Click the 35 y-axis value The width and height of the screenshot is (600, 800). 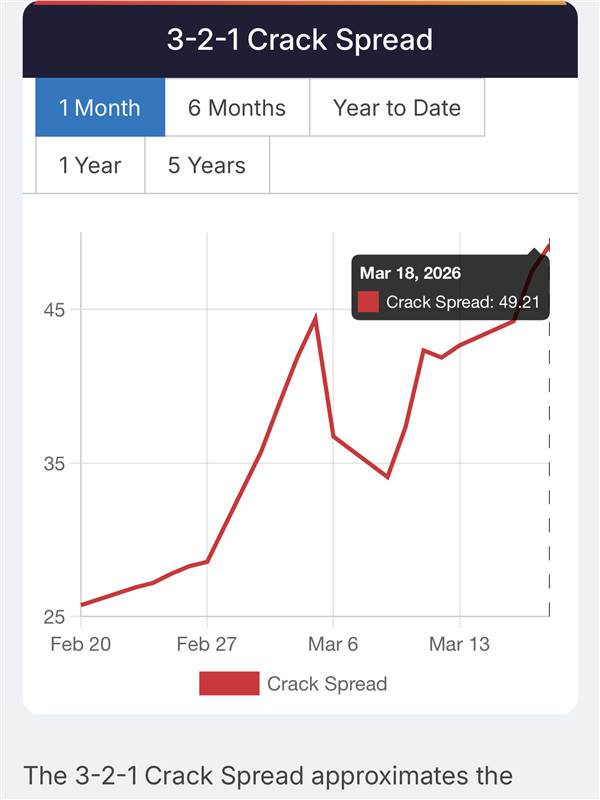tap(52, 464)
